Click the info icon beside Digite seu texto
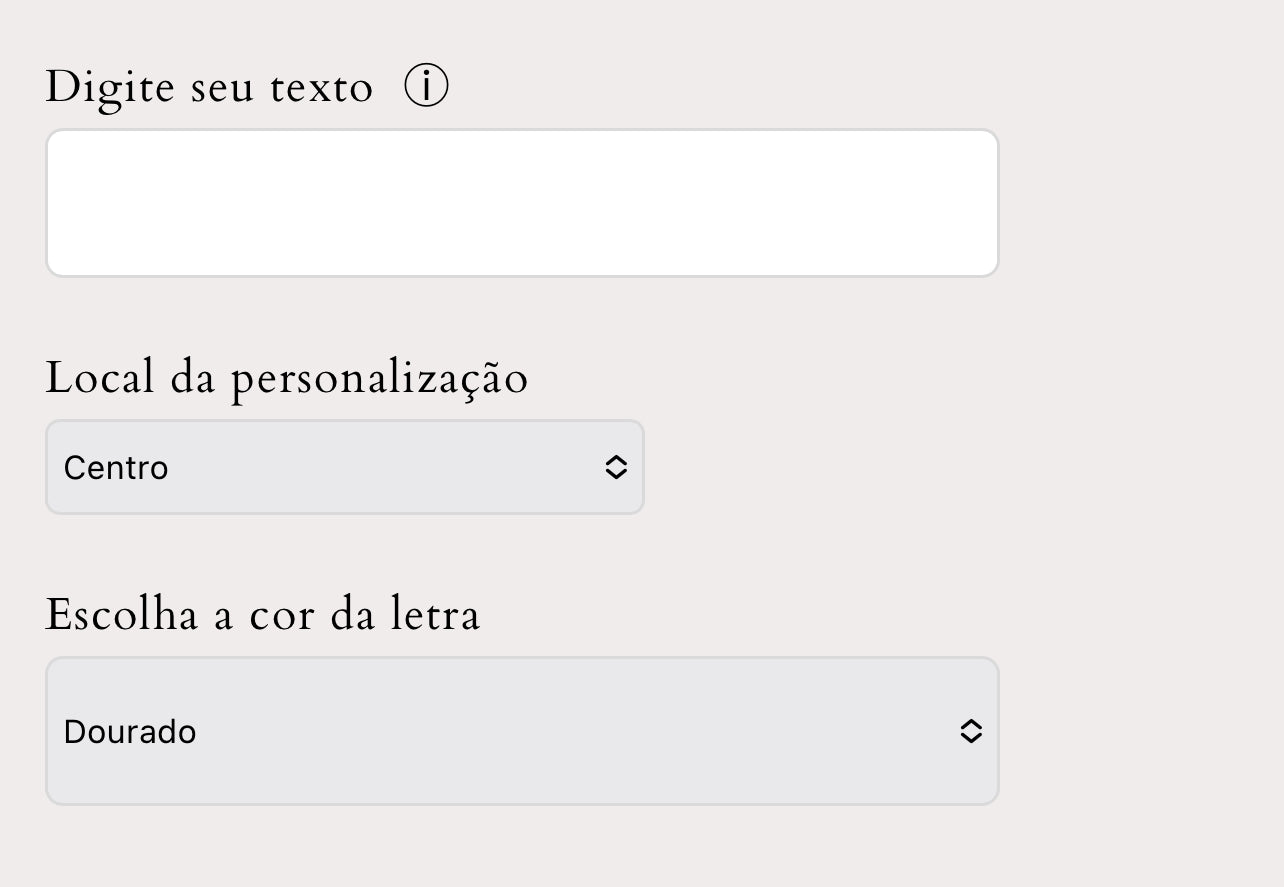This screenshot has height=887, width=1284. click(x=427, y=87)
